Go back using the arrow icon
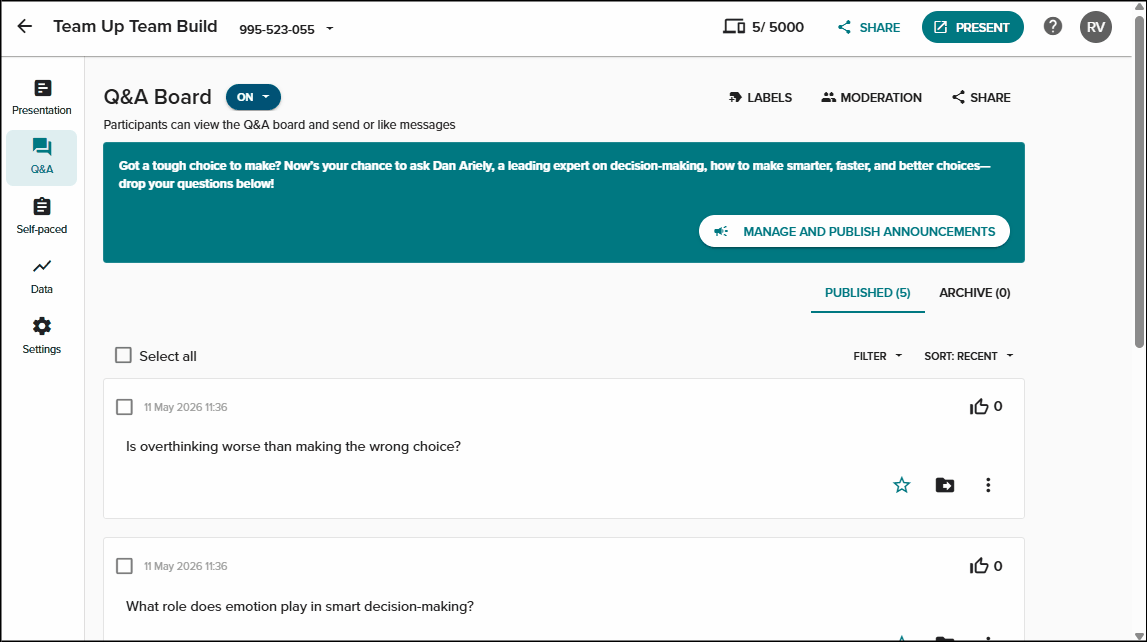Screen dimensions: 1147x642 pyautogui.click(x=25, y=26)
